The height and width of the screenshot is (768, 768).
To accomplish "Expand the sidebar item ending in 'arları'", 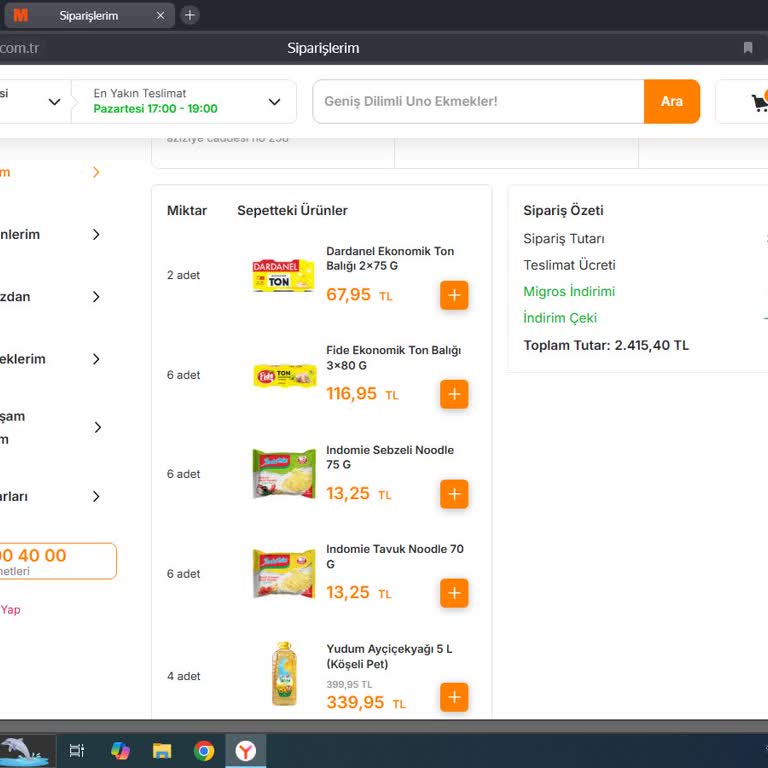I will (x=96, y=497).
